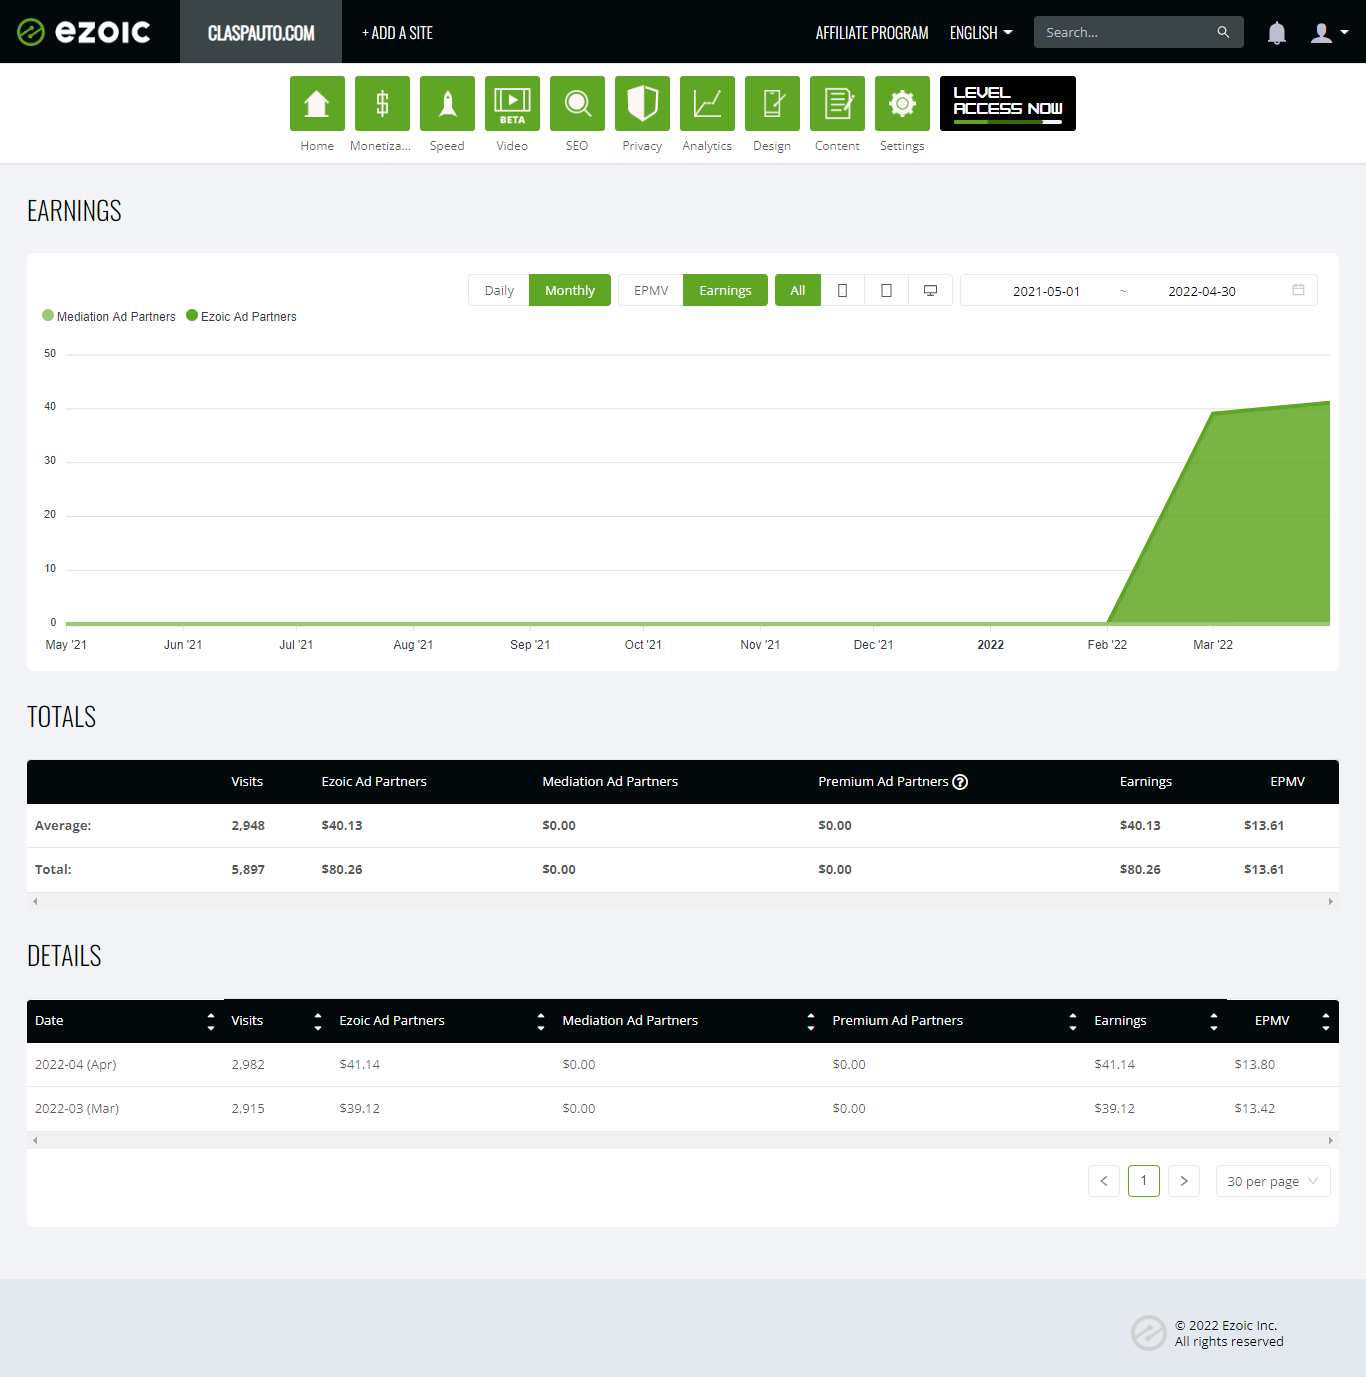The image size is (1366, 1377).
Task: Edit the end date 2022-04-30
Action: 1202,291
